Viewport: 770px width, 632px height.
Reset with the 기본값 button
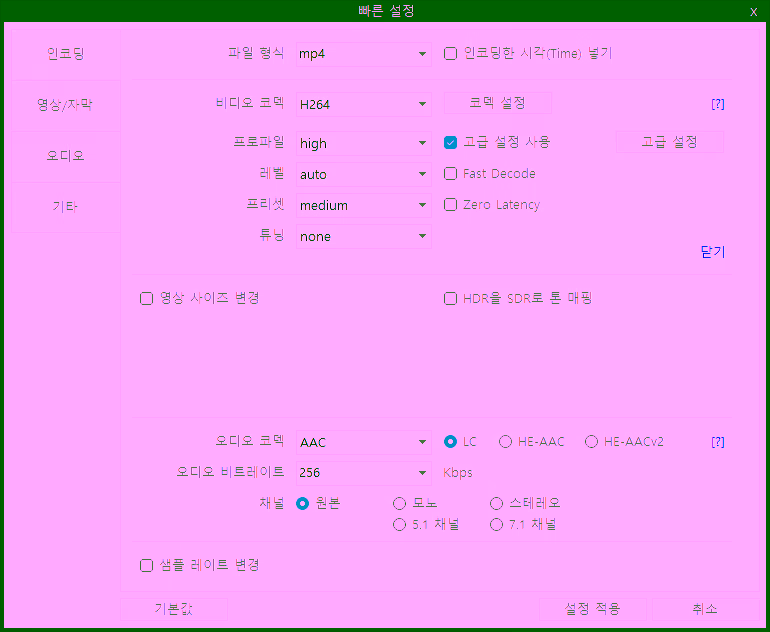coord(174,609)
